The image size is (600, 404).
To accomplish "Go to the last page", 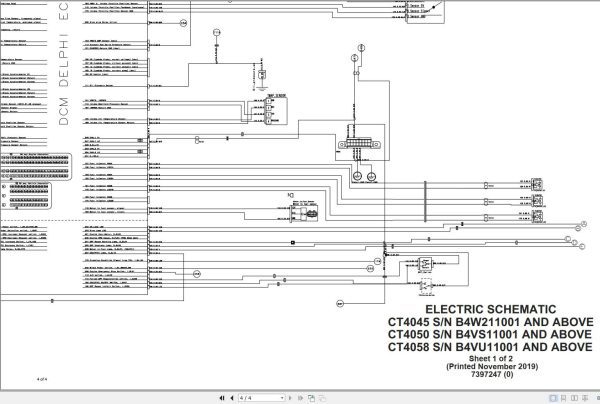I will (300, 398).
